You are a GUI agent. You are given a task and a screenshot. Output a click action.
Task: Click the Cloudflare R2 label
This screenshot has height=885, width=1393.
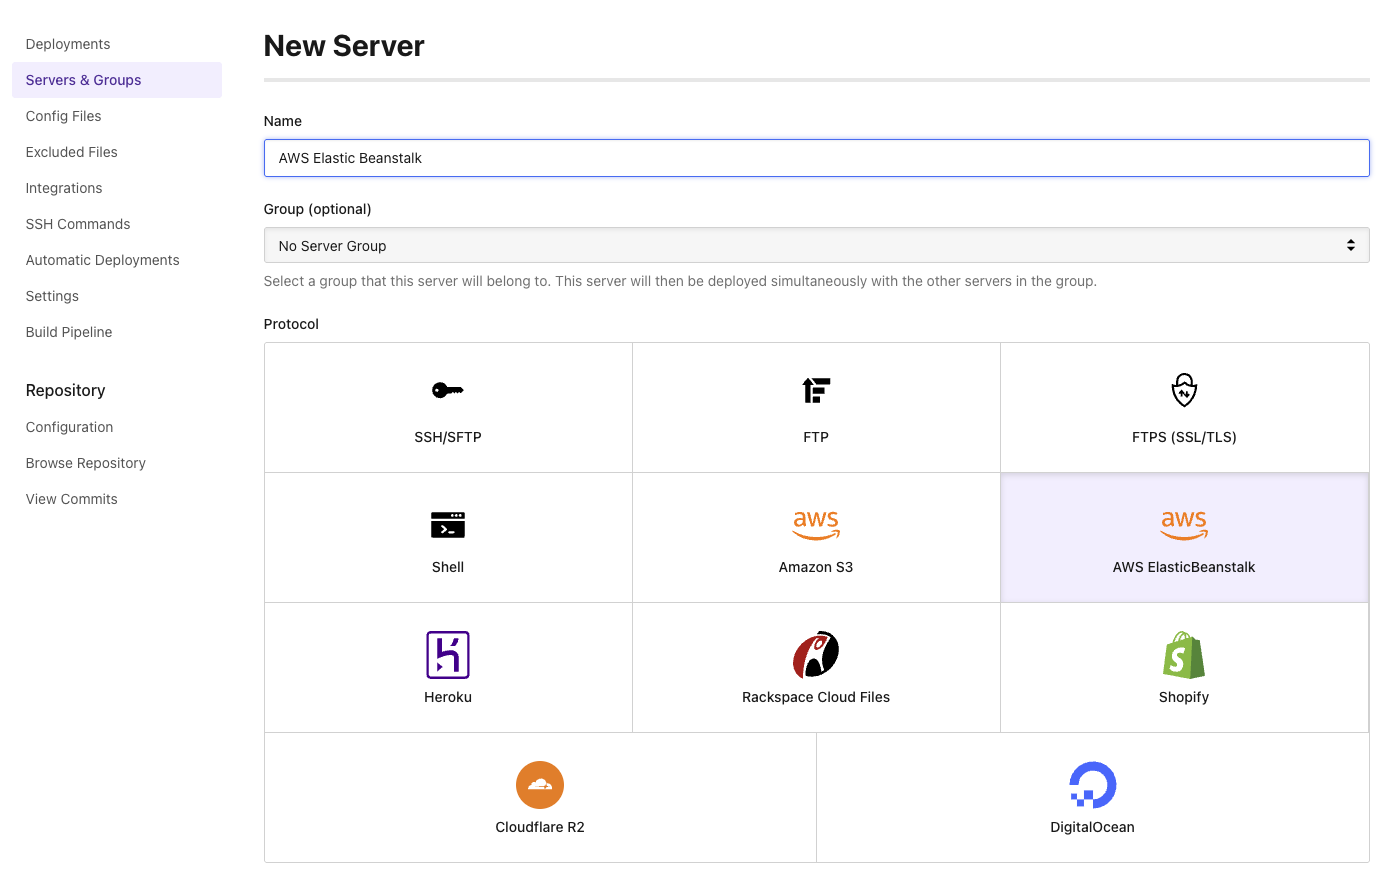pyautogui.click(x=540, y=827)
